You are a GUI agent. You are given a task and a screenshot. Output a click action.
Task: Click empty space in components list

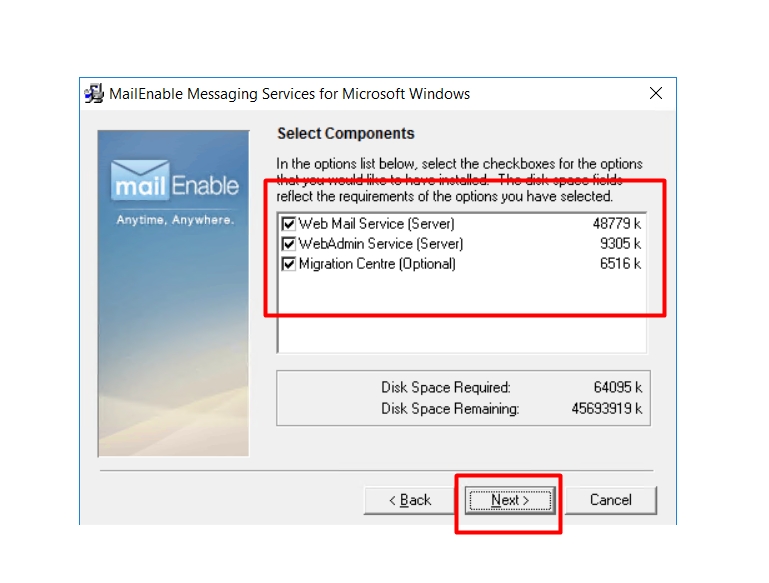460,318
